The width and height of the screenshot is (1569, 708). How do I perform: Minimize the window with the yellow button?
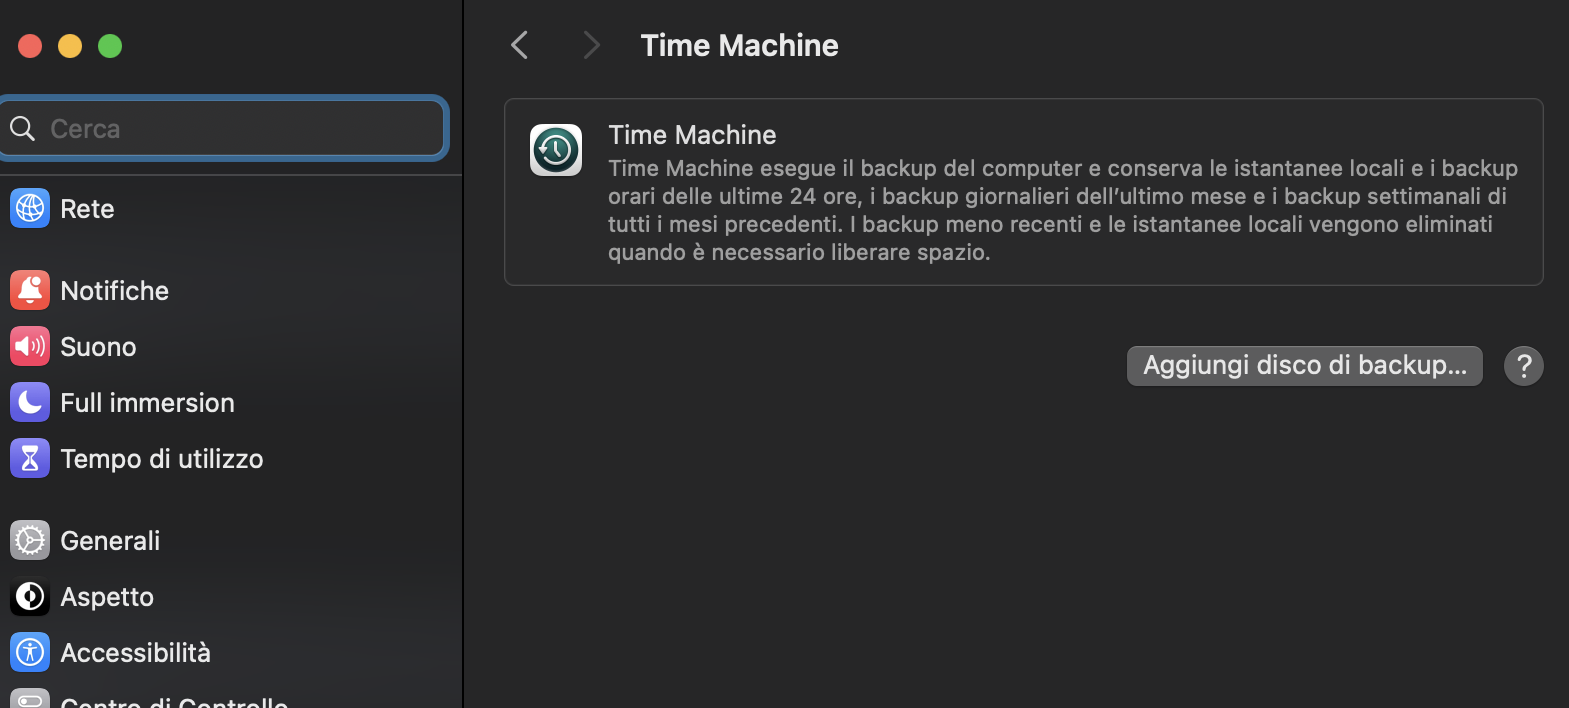tap(69, 45)
